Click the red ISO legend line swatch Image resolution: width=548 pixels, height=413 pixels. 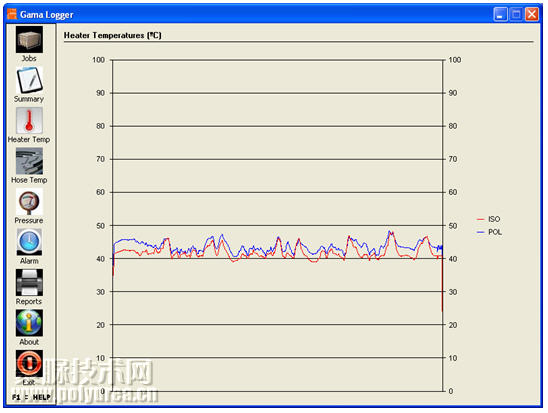tap(481, 219)
